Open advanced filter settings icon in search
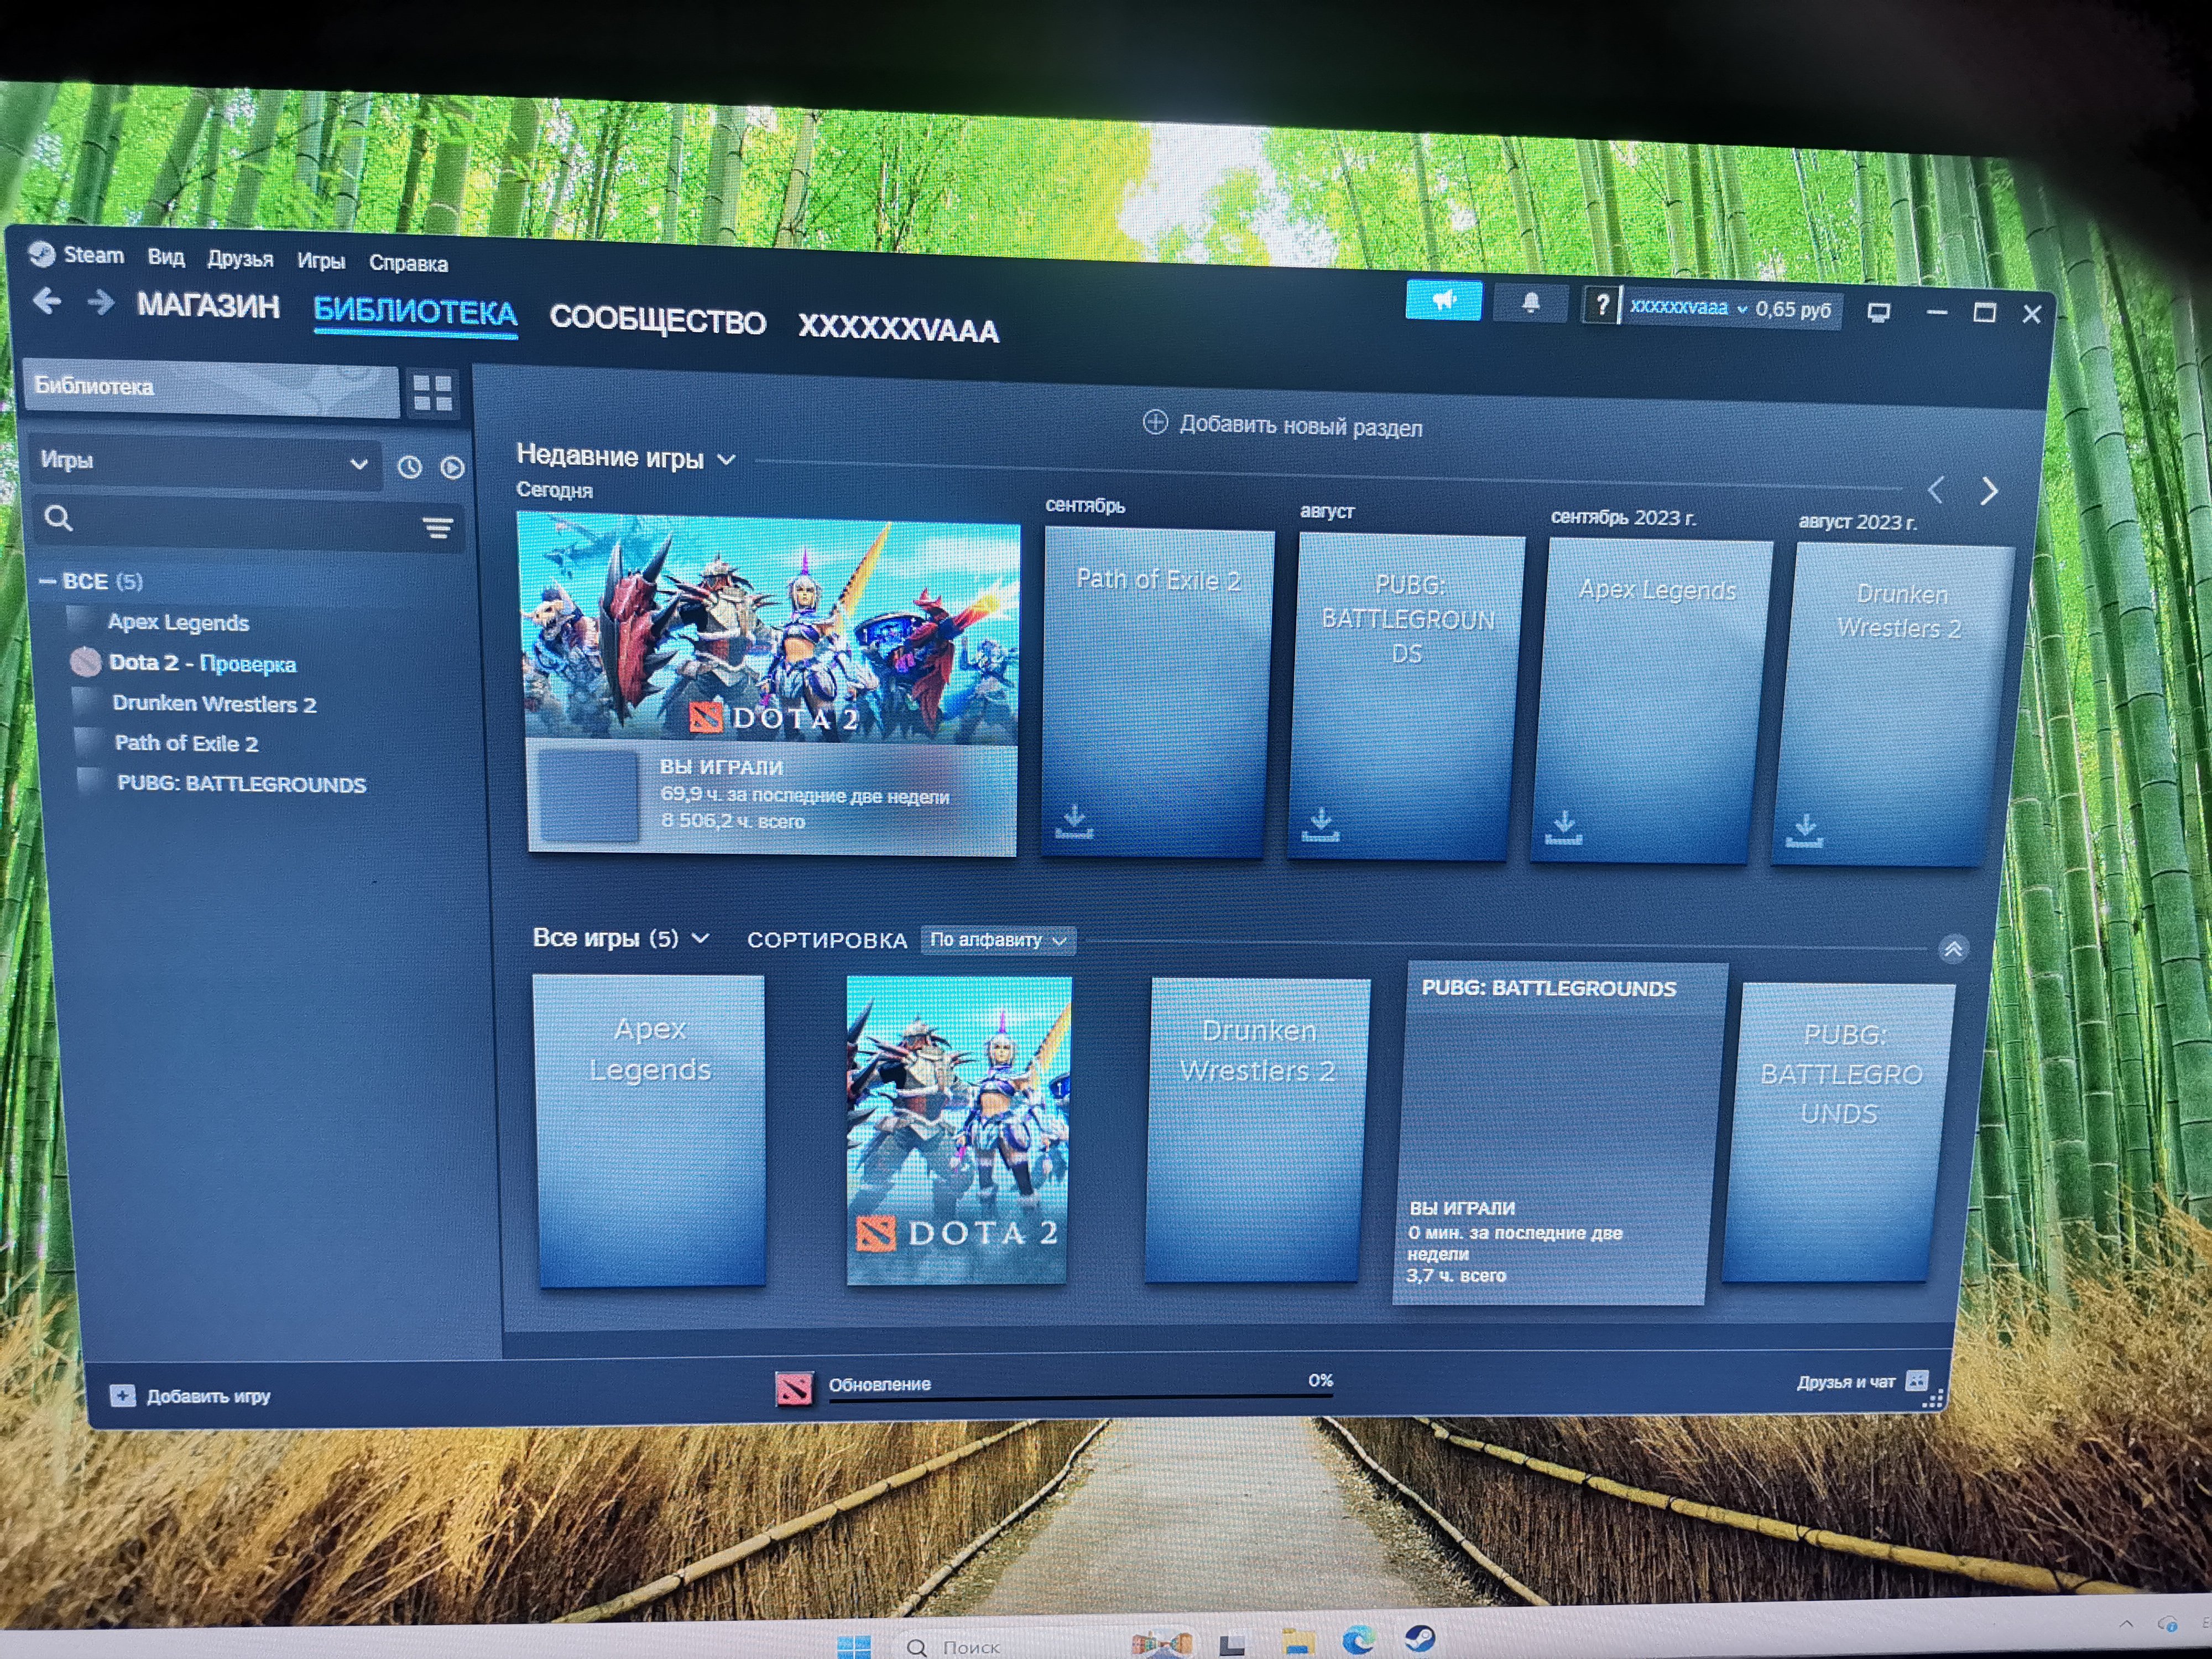Viewport: 2212px width, 1659px height. [x=437, y=527]
